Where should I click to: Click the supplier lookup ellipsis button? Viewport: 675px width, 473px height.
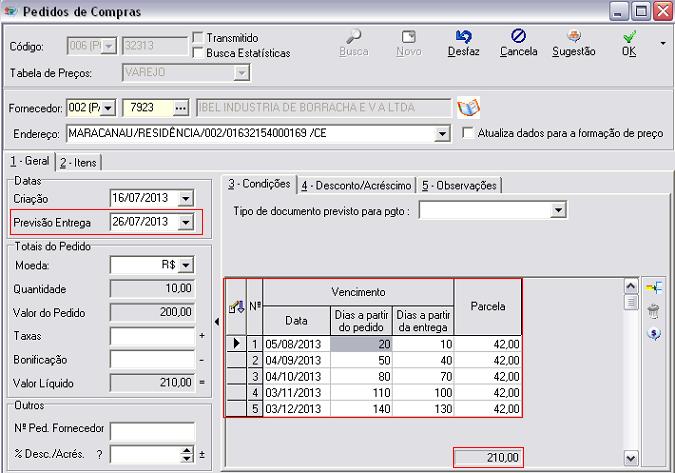tap(180, 107)
